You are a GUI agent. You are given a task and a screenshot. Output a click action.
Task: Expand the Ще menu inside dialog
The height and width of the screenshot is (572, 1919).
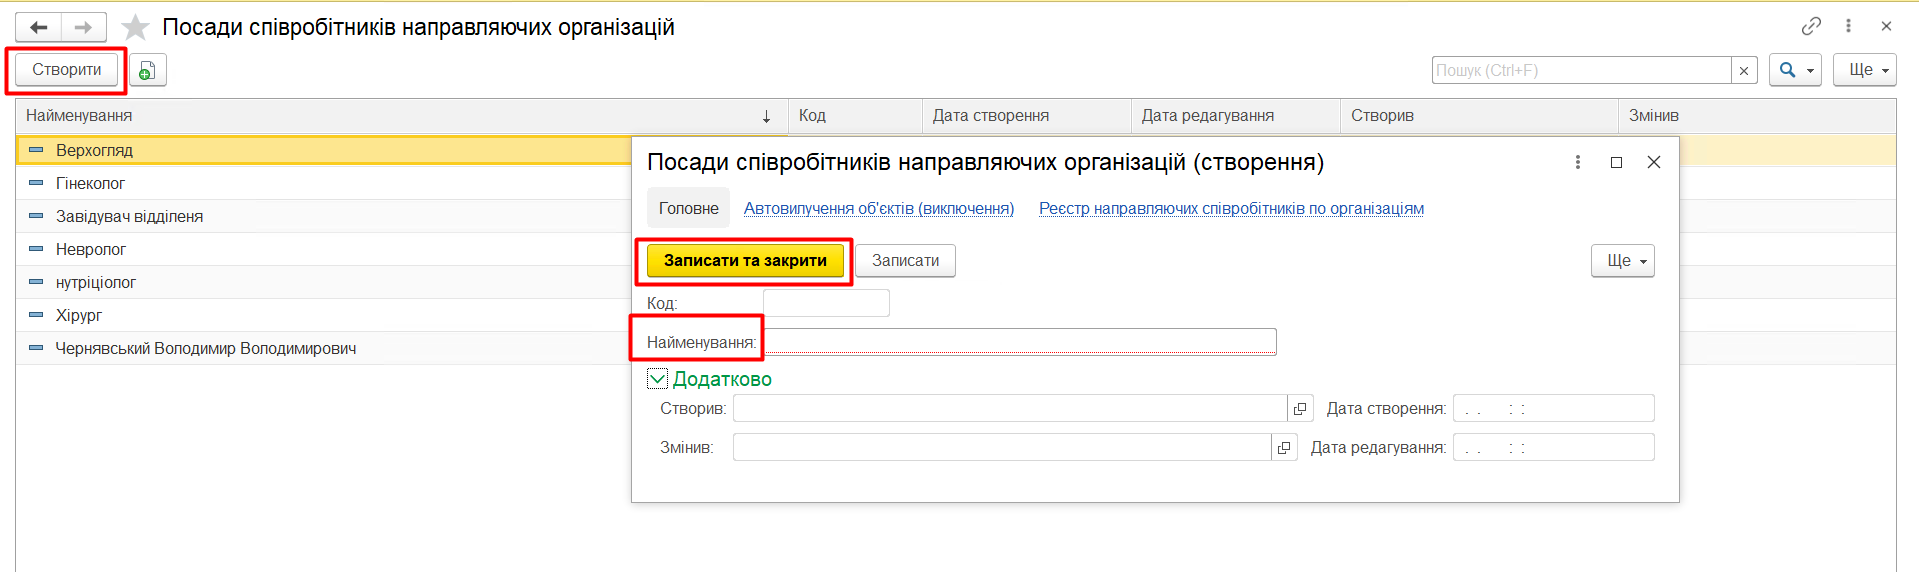click(x=1622, y=261)
